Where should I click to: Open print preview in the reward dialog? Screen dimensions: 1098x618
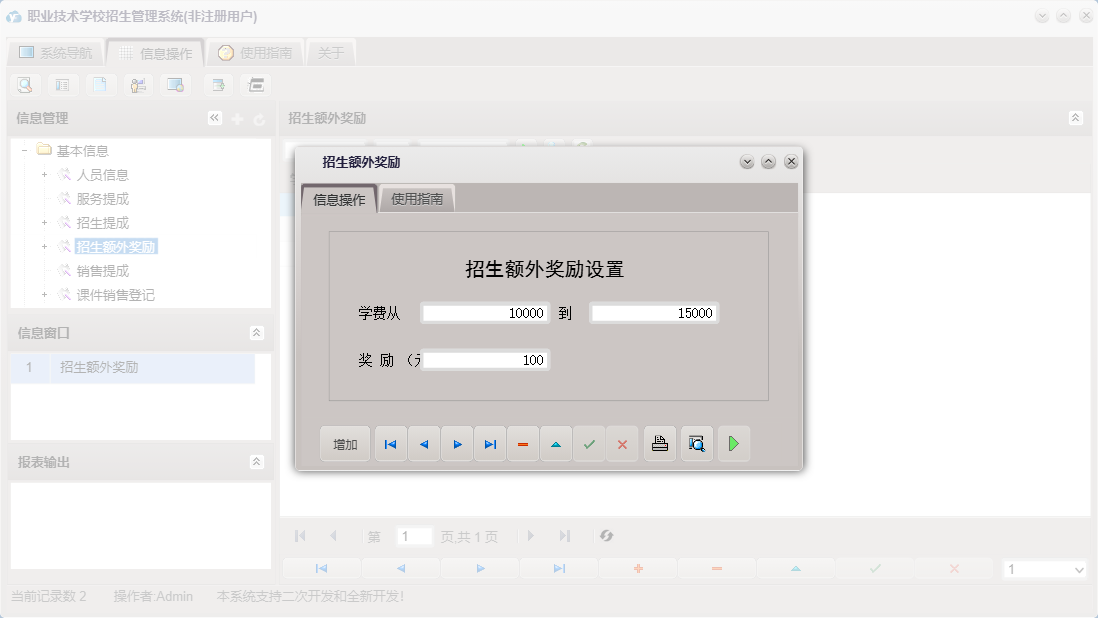click(697, 443)
